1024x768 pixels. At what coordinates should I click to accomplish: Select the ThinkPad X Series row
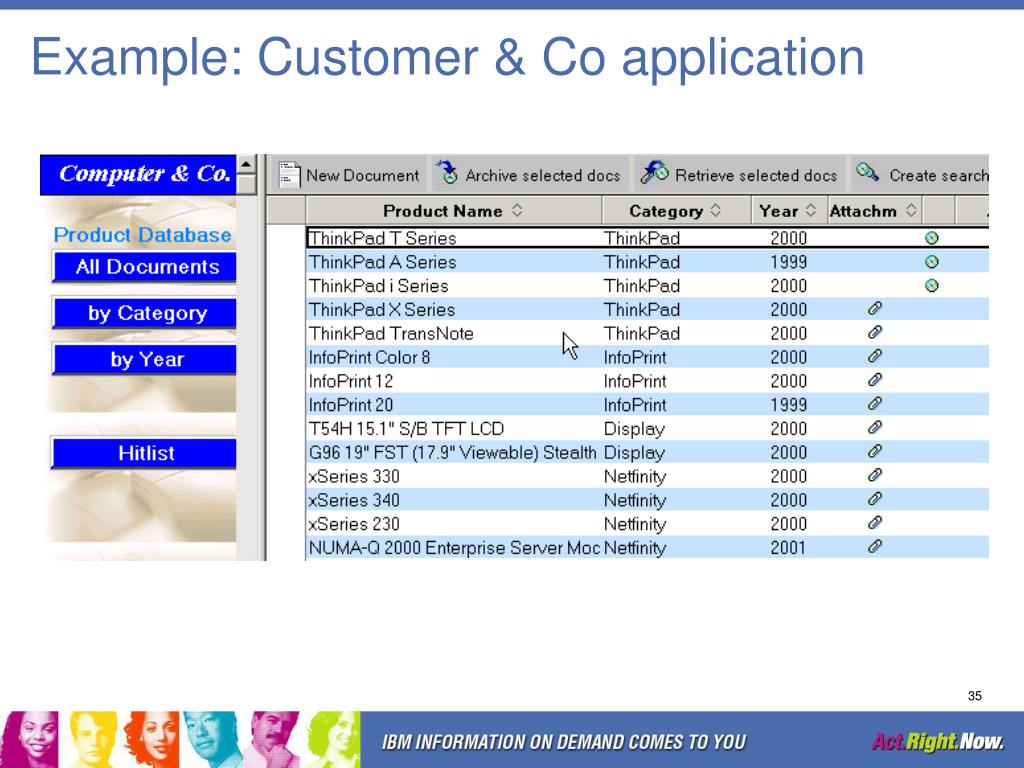tap(647, 310)
